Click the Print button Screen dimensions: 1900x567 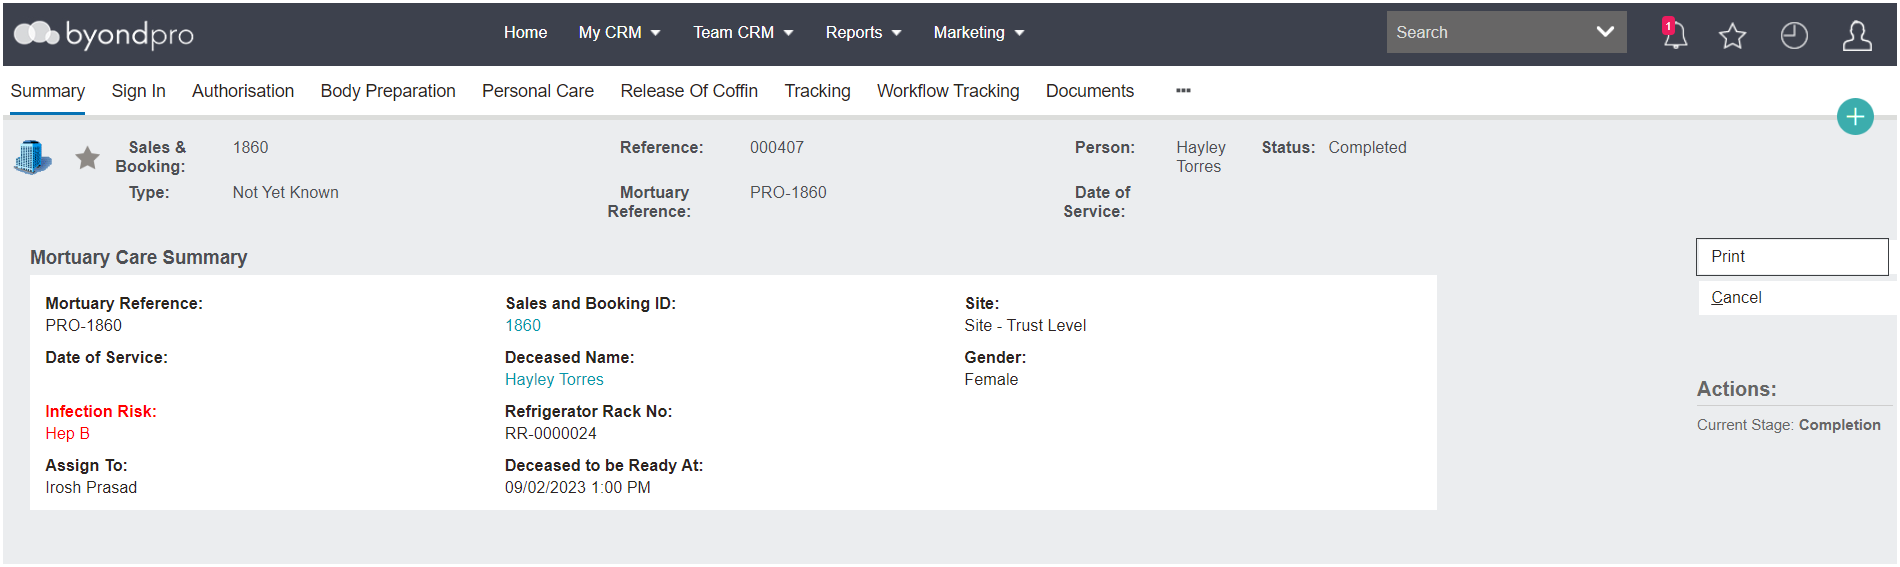pos(1792,257)
